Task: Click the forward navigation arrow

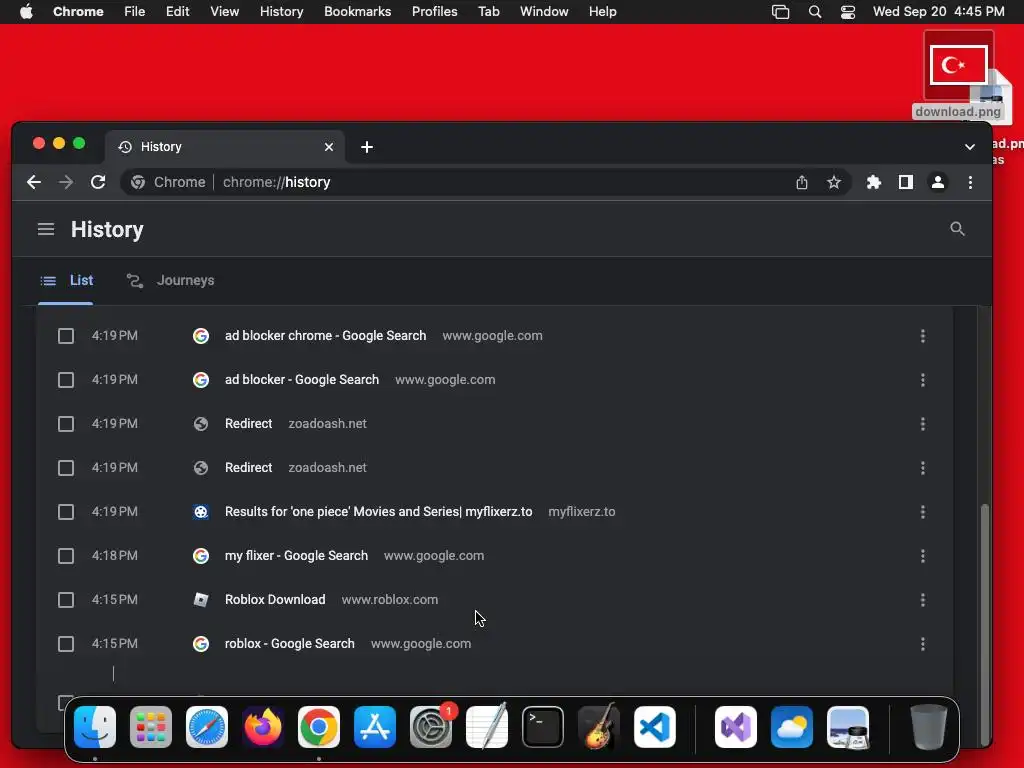Action: click(x=66, y=182)
